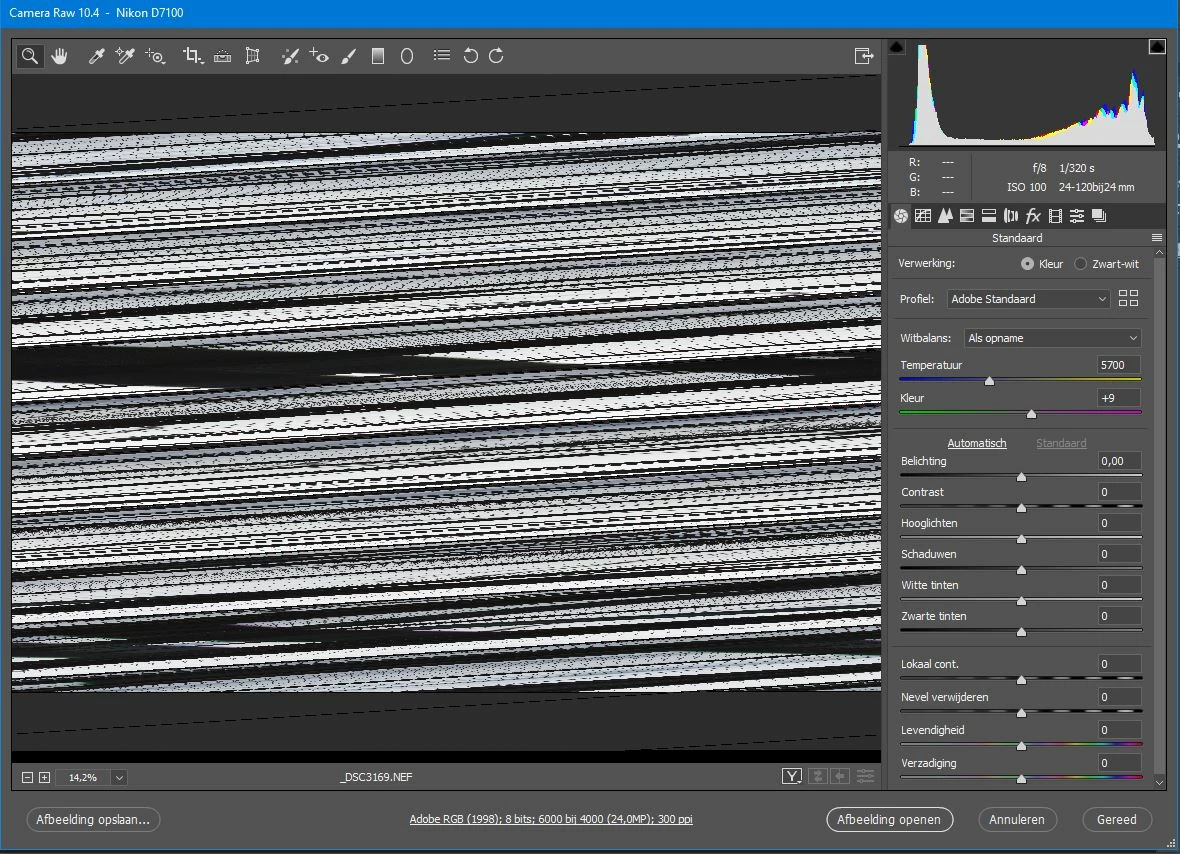Viewport: 1180px width, 854px height.
Task: Switch to the Detail tab
Action: (945, 217)
